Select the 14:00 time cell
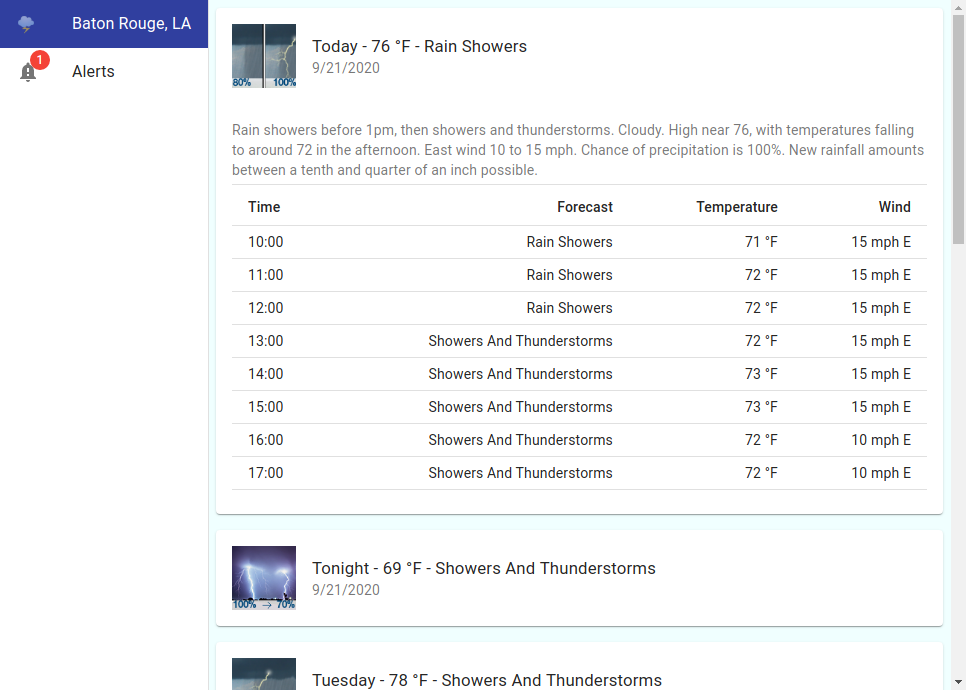Viewport: 966px width, 690px height. 266,374
